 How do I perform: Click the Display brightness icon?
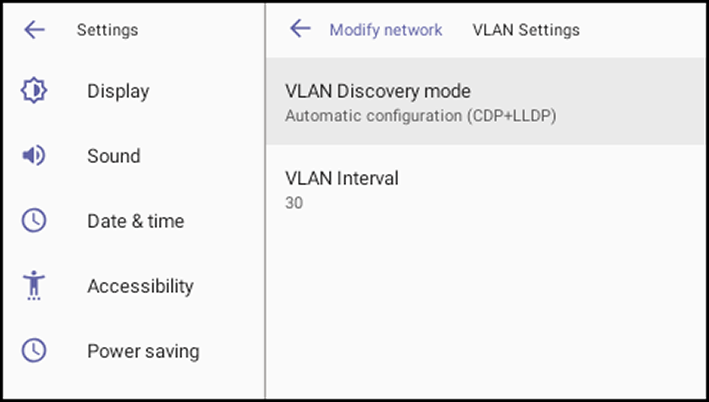pos(34,90)
